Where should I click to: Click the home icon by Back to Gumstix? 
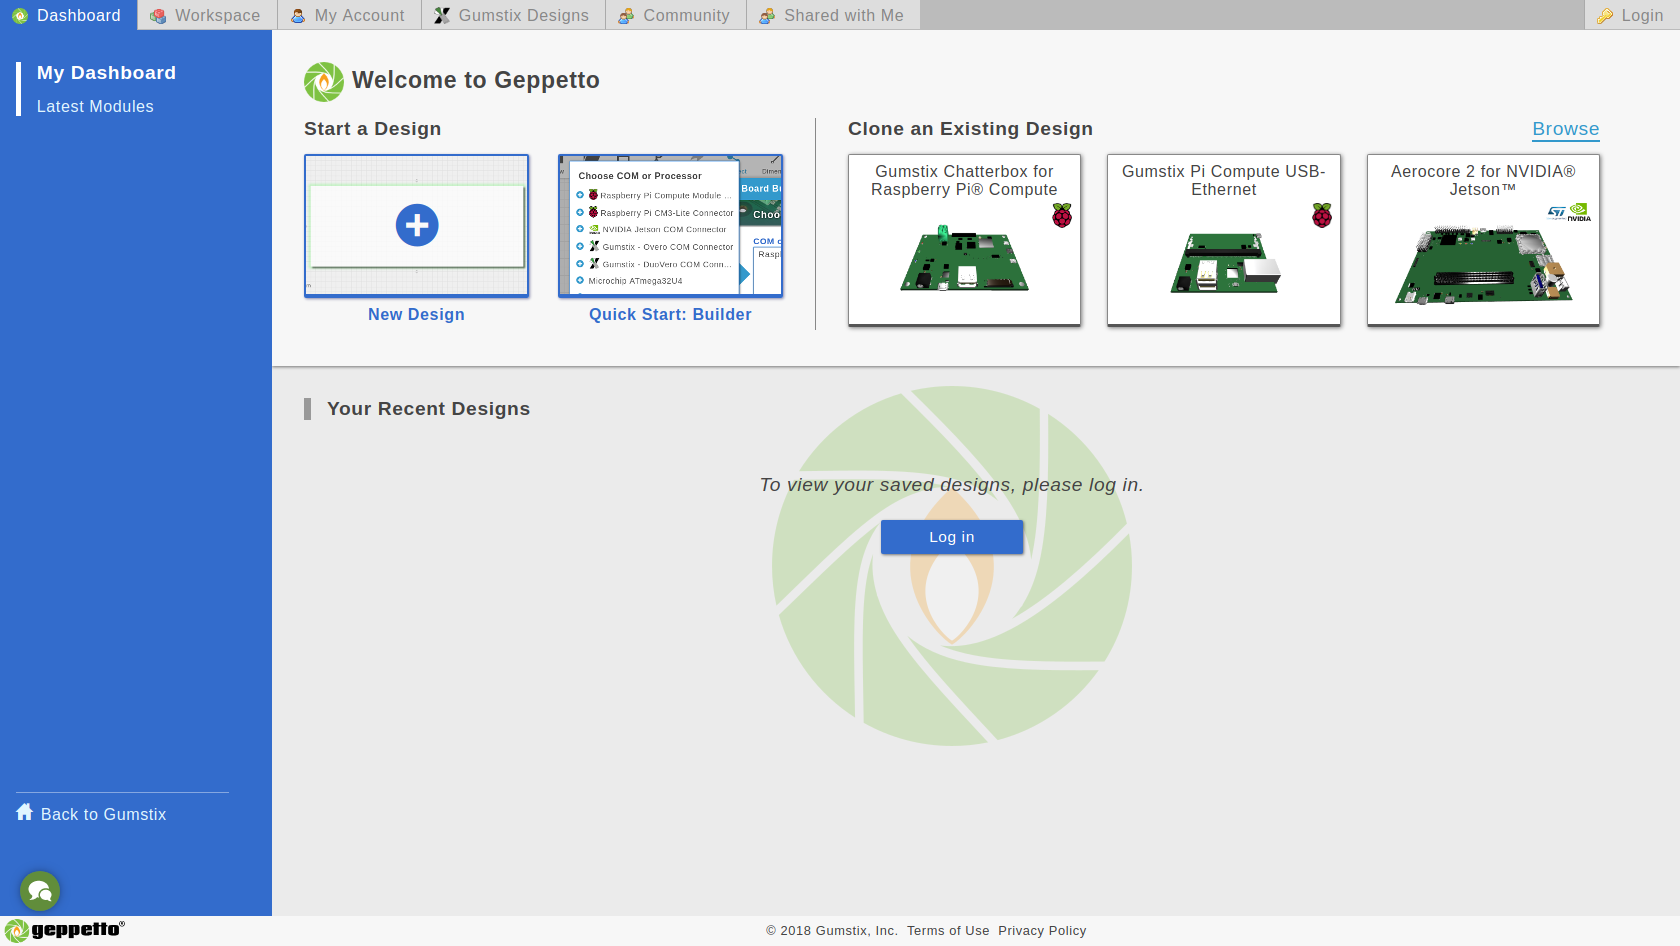click(25, 812)
